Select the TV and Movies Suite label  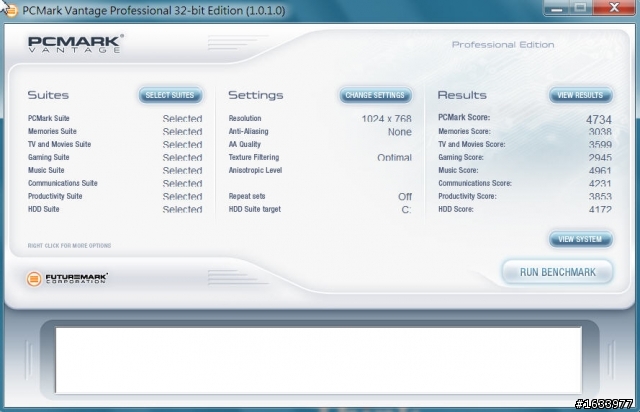point(60,144)
